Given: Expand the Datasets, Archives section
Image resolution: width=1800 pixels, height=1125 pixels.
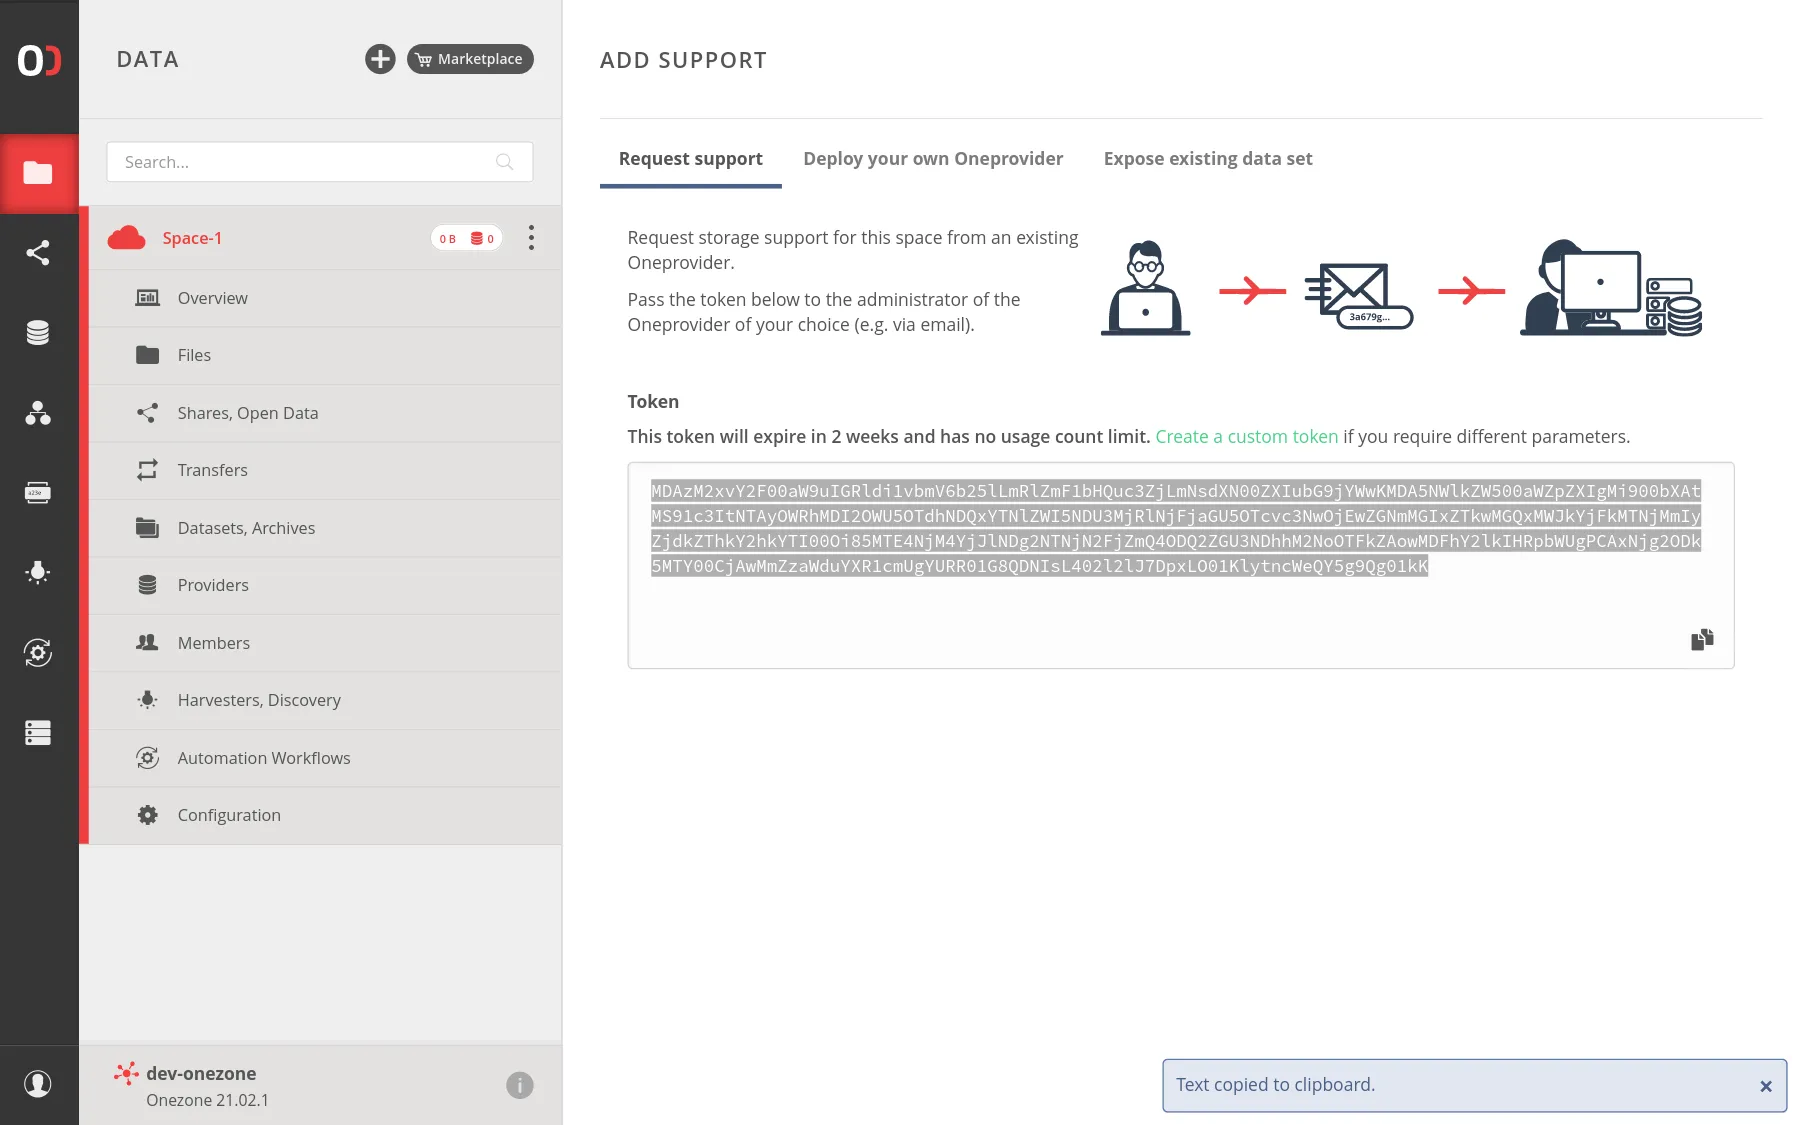Looking at the screenshot, I should [x=246, y=528].
